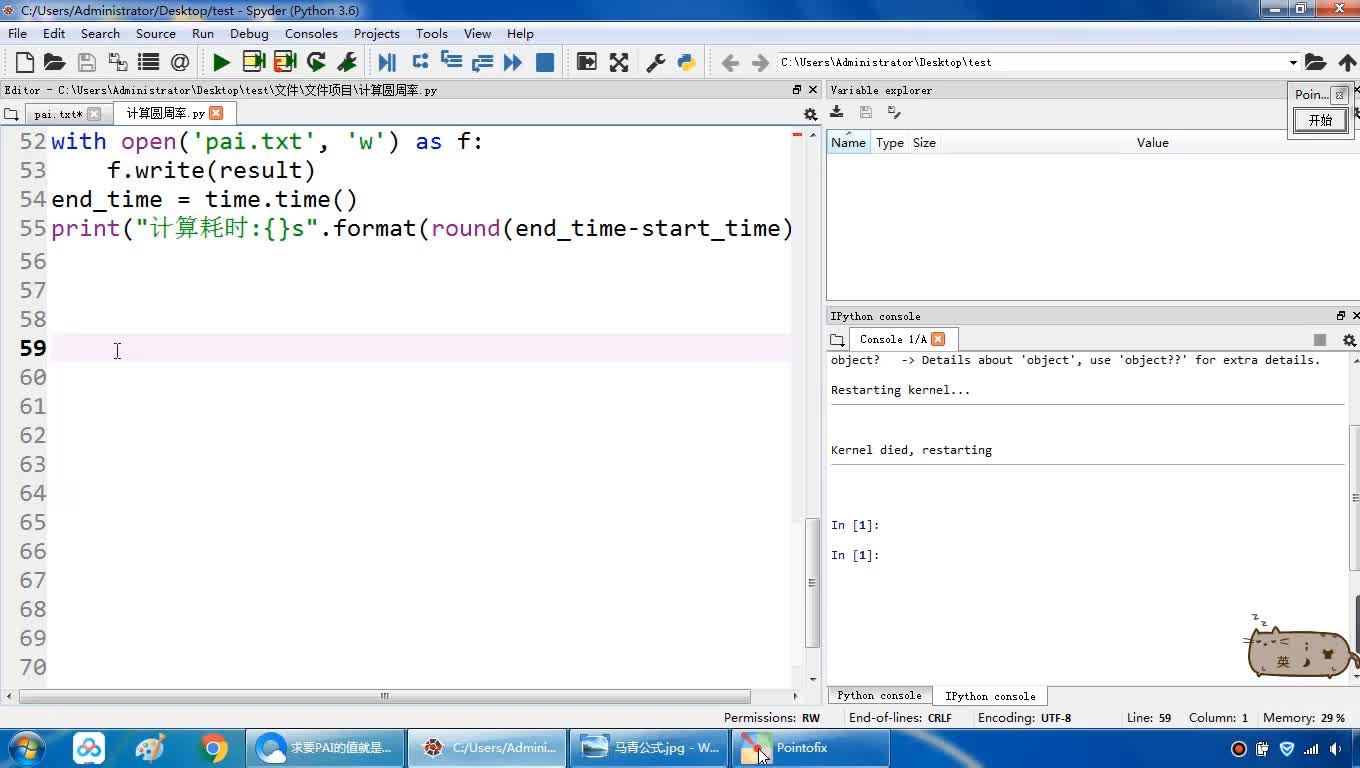Toggle fullscreen mode with the crossed-arrows icon
The height and width of the screenshot is (768, 1360).
619,63
